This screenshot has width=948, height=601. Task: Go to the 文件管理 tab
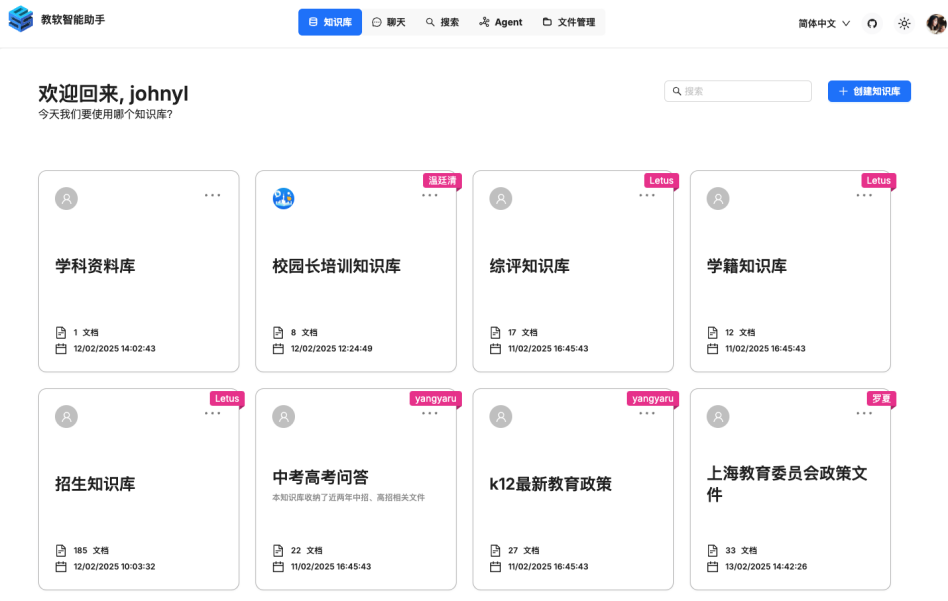click(568, 22)
